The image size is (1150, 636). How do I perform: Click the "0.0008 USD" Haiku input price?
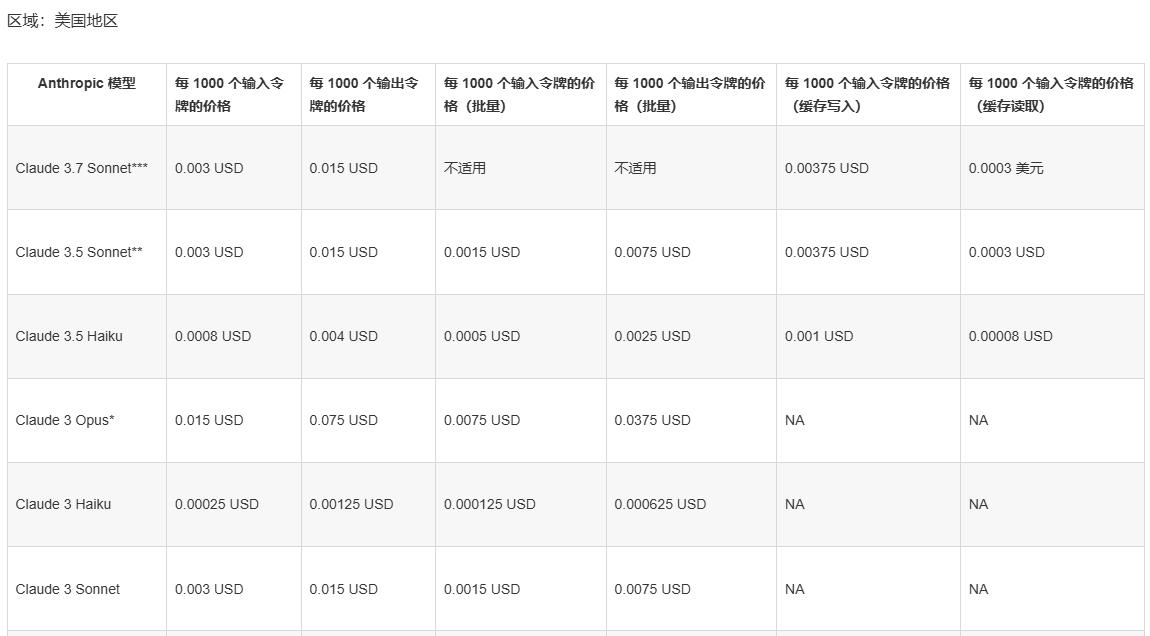(213, 336)
